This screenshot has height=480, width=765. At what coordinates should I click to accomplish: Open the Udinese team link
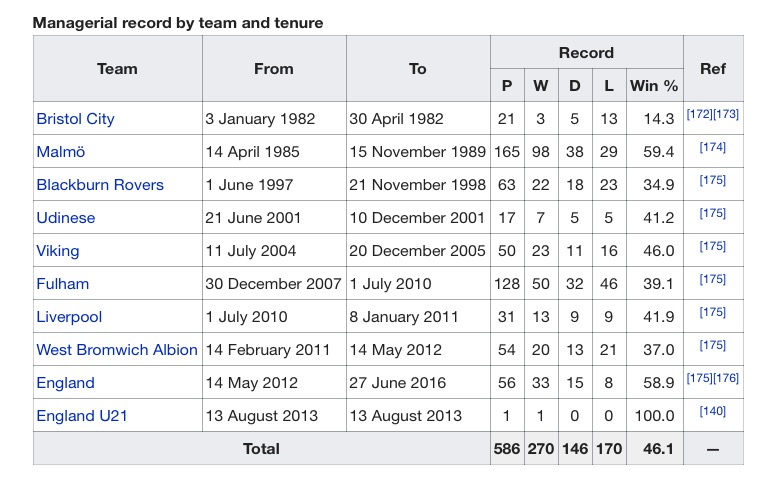(x=67, y=218)
